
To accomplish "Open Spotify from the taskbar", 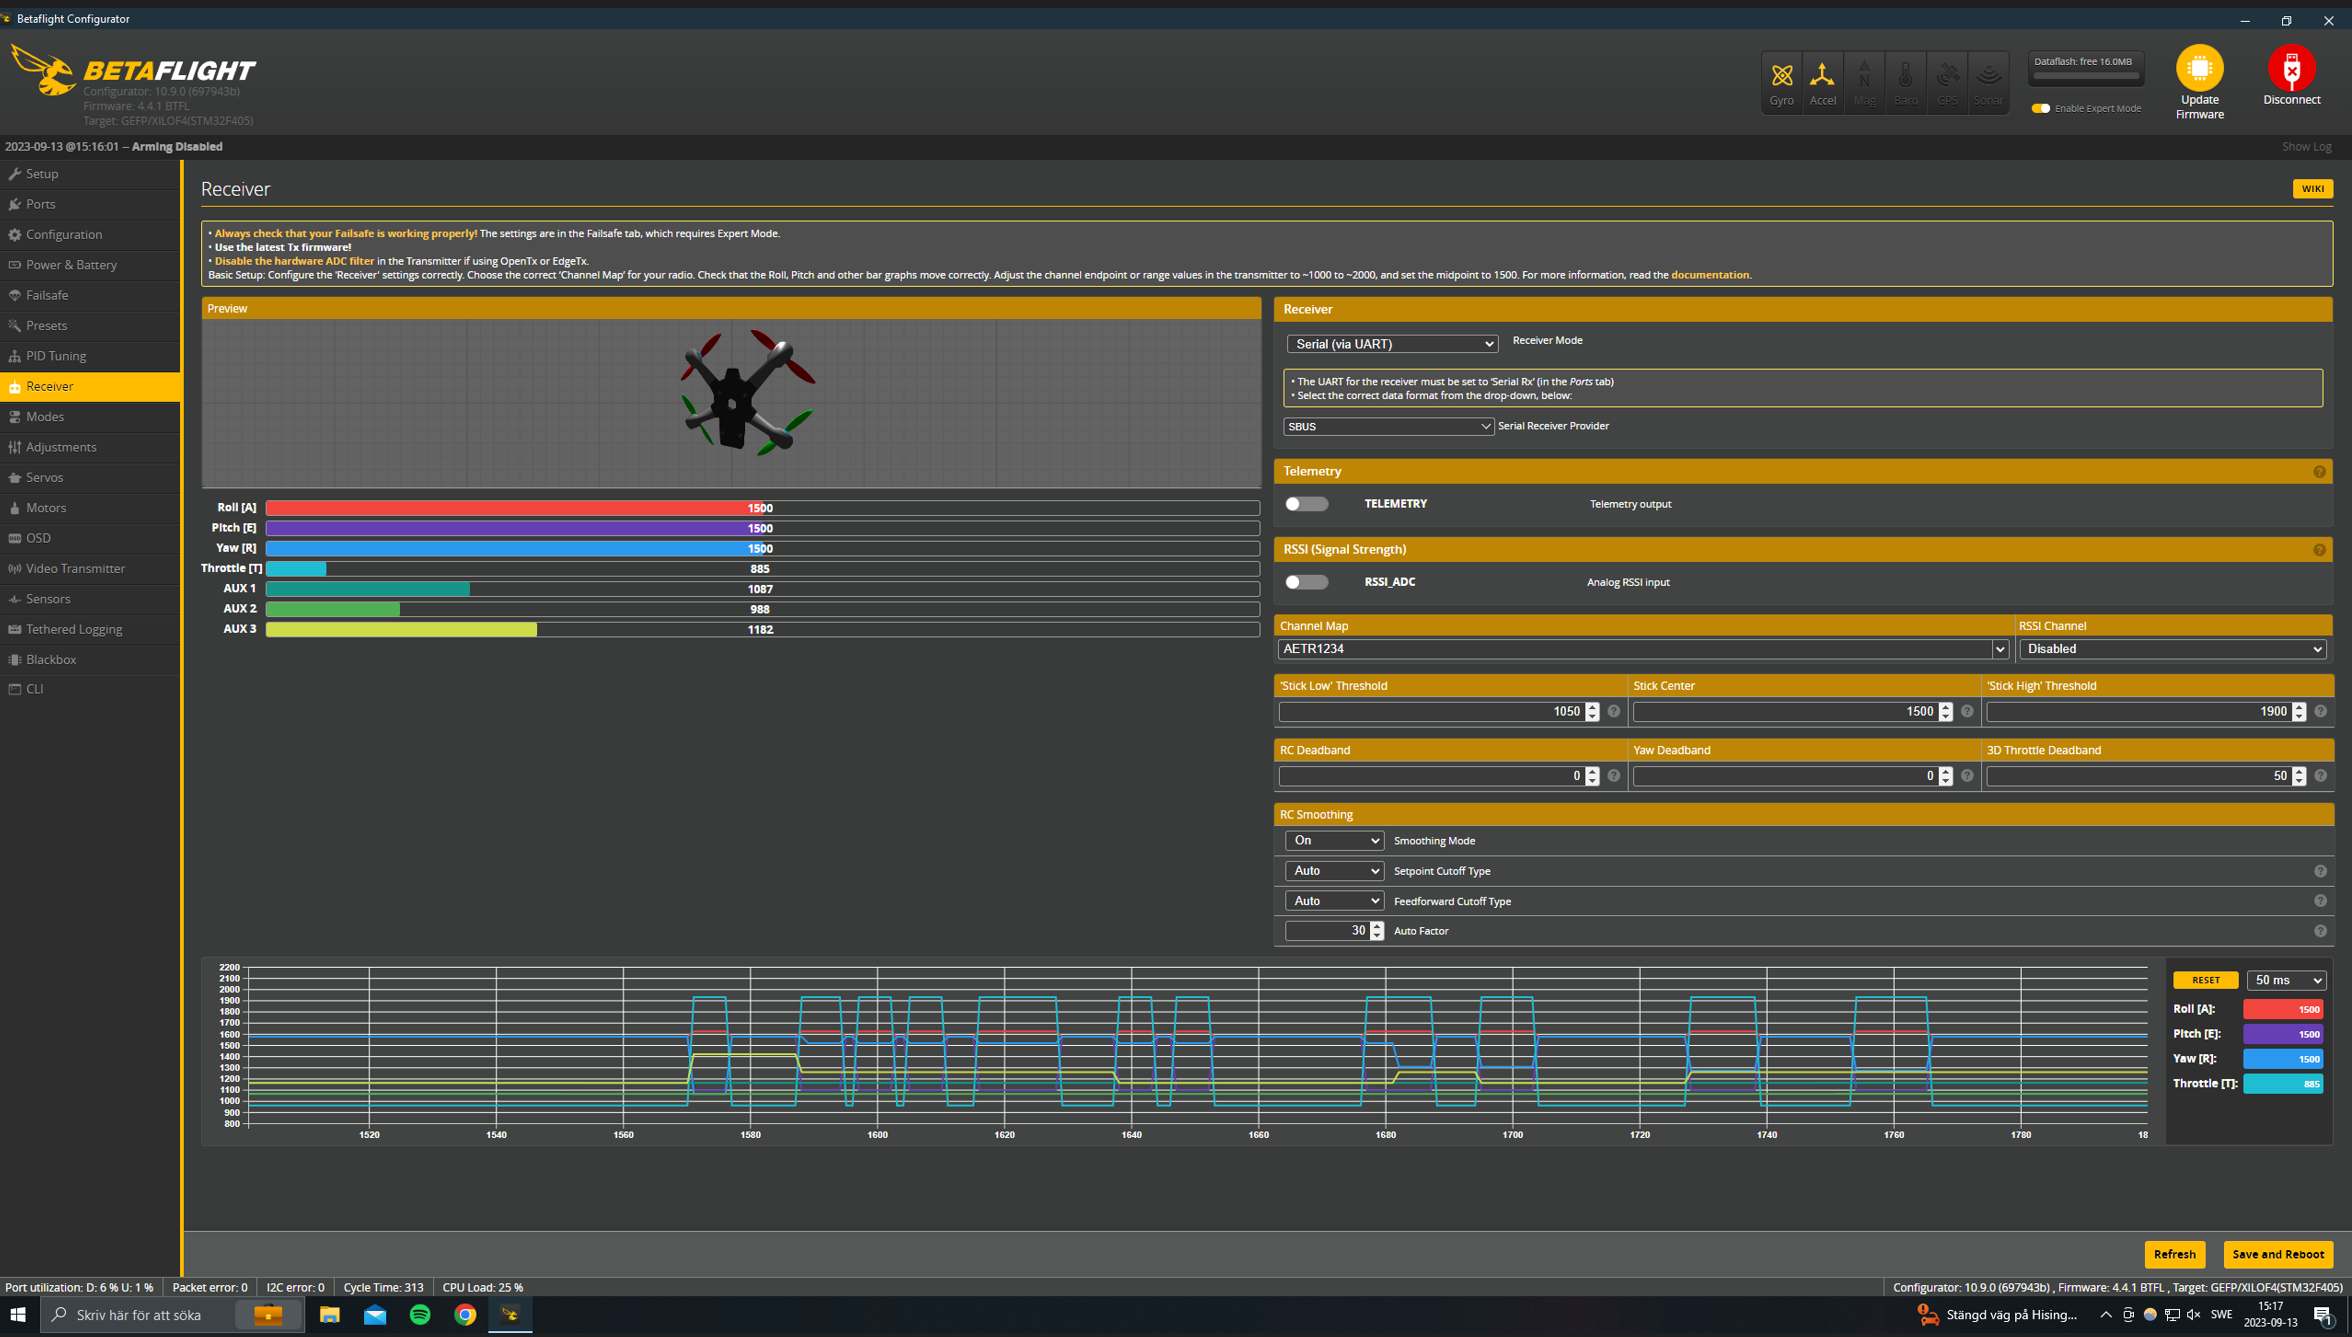I will 420,1314.
